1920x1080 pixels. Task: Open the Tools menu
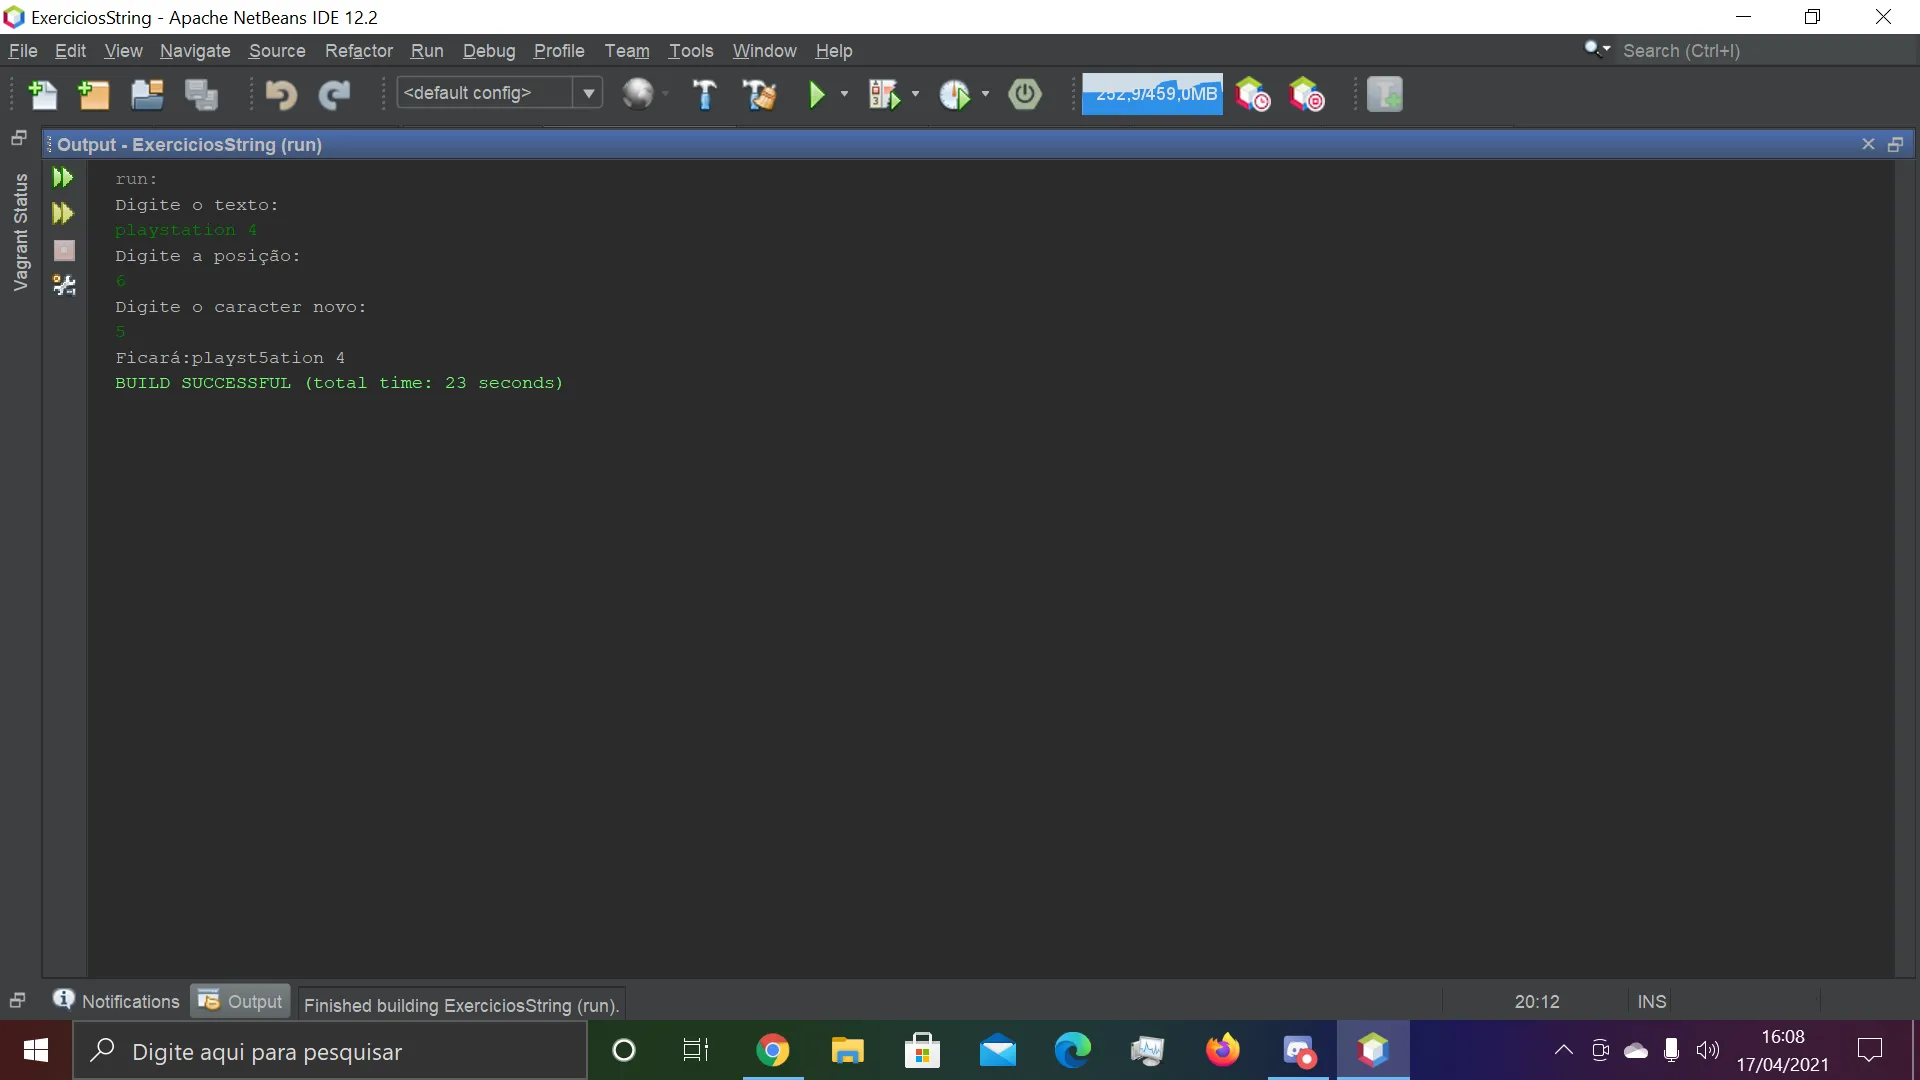click(690, 51)
